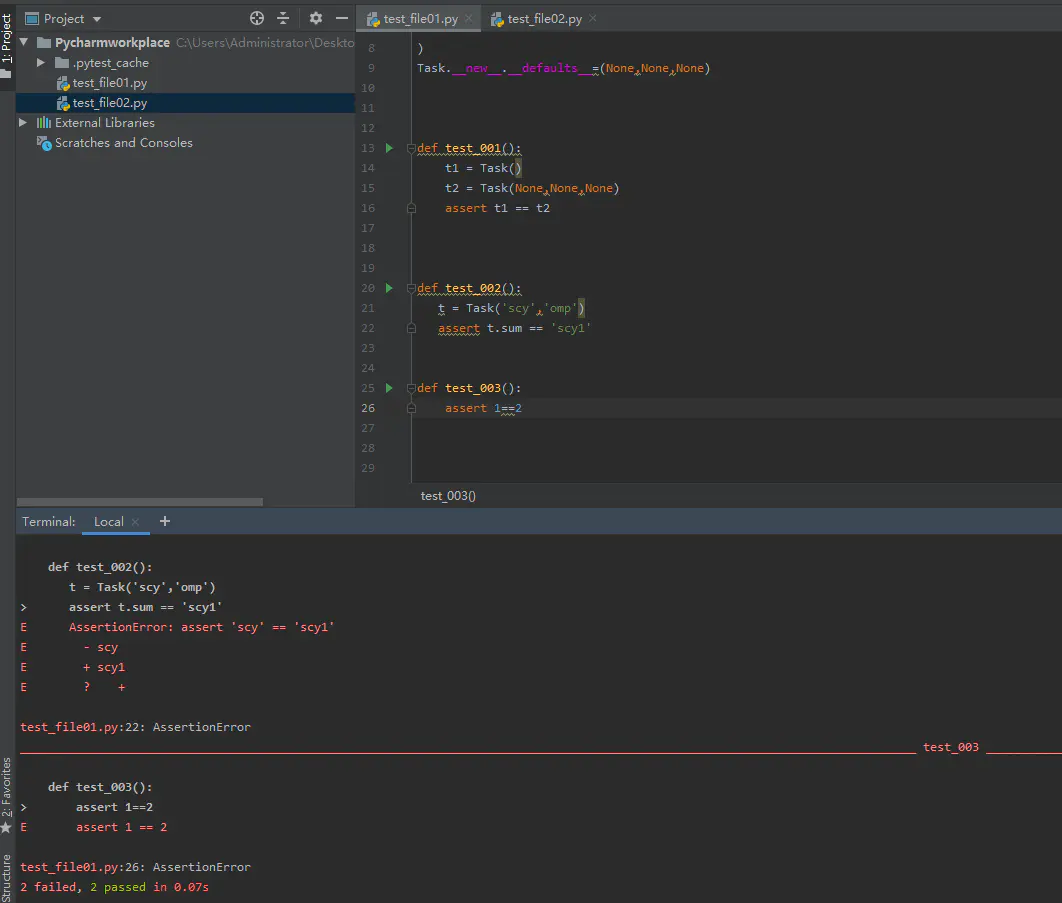Expand External Libraries node
This screenshot has width=1062, height=903.
(x=23, y=123)
